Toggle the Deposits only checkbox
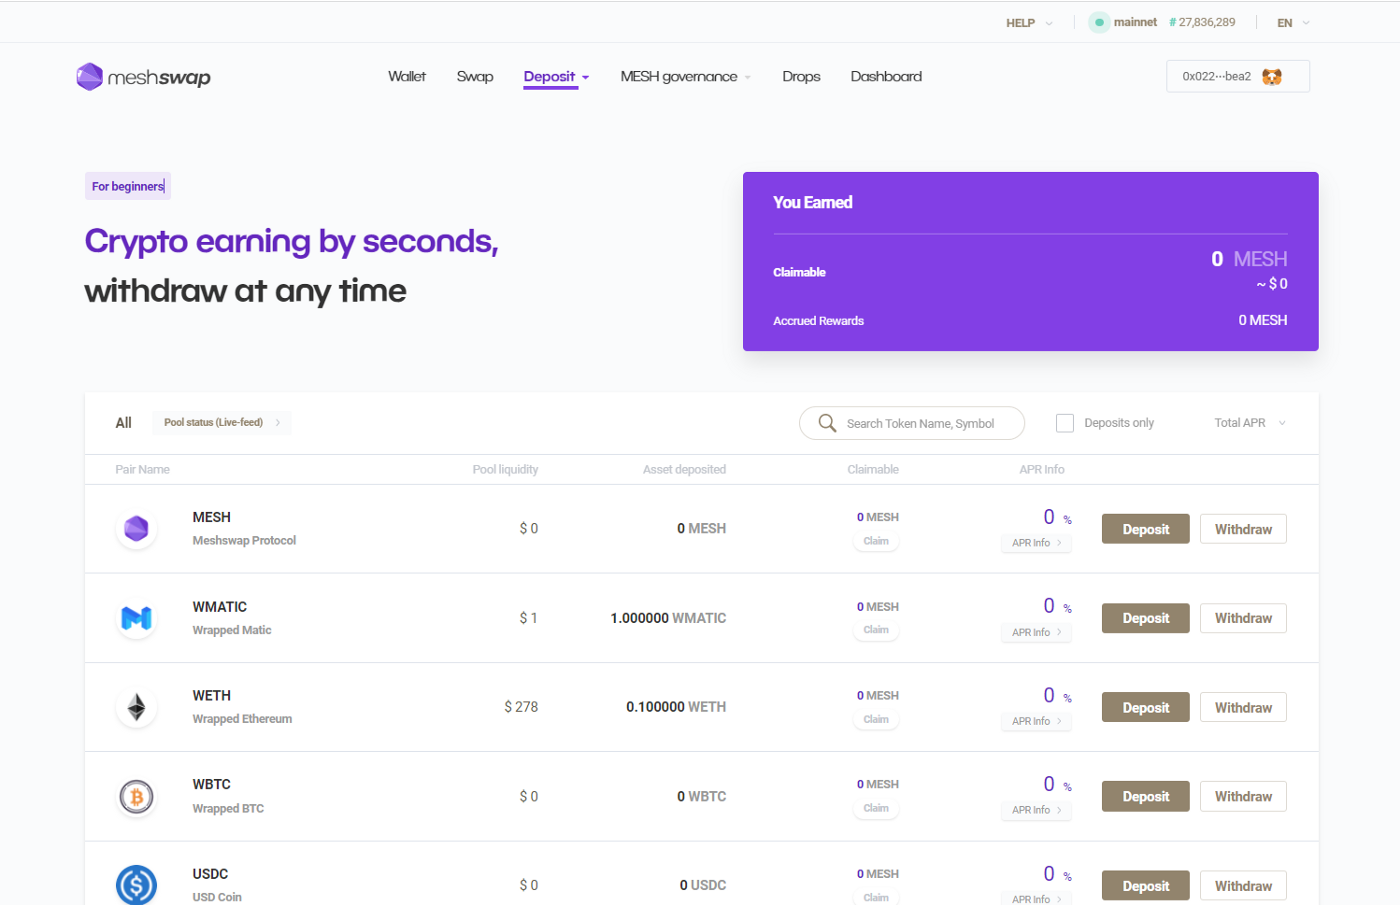Image resolution: width=1400 pixels, height=905 pixels. tap(1065, 423)
